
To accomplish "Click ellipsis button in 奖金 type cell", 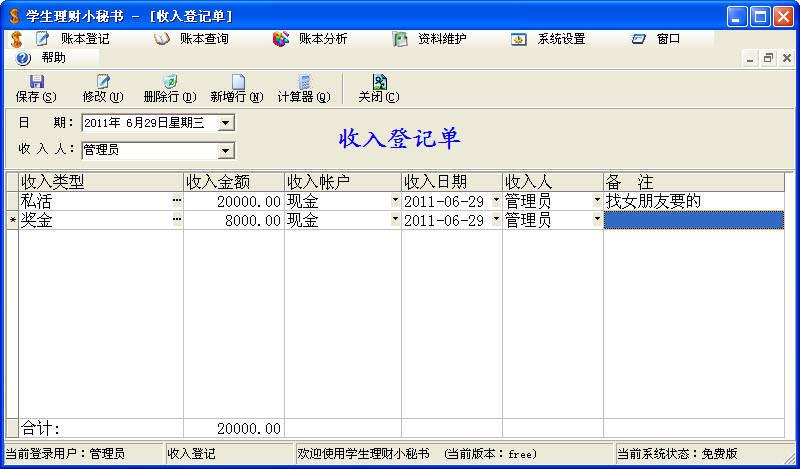I will point(177,219).
